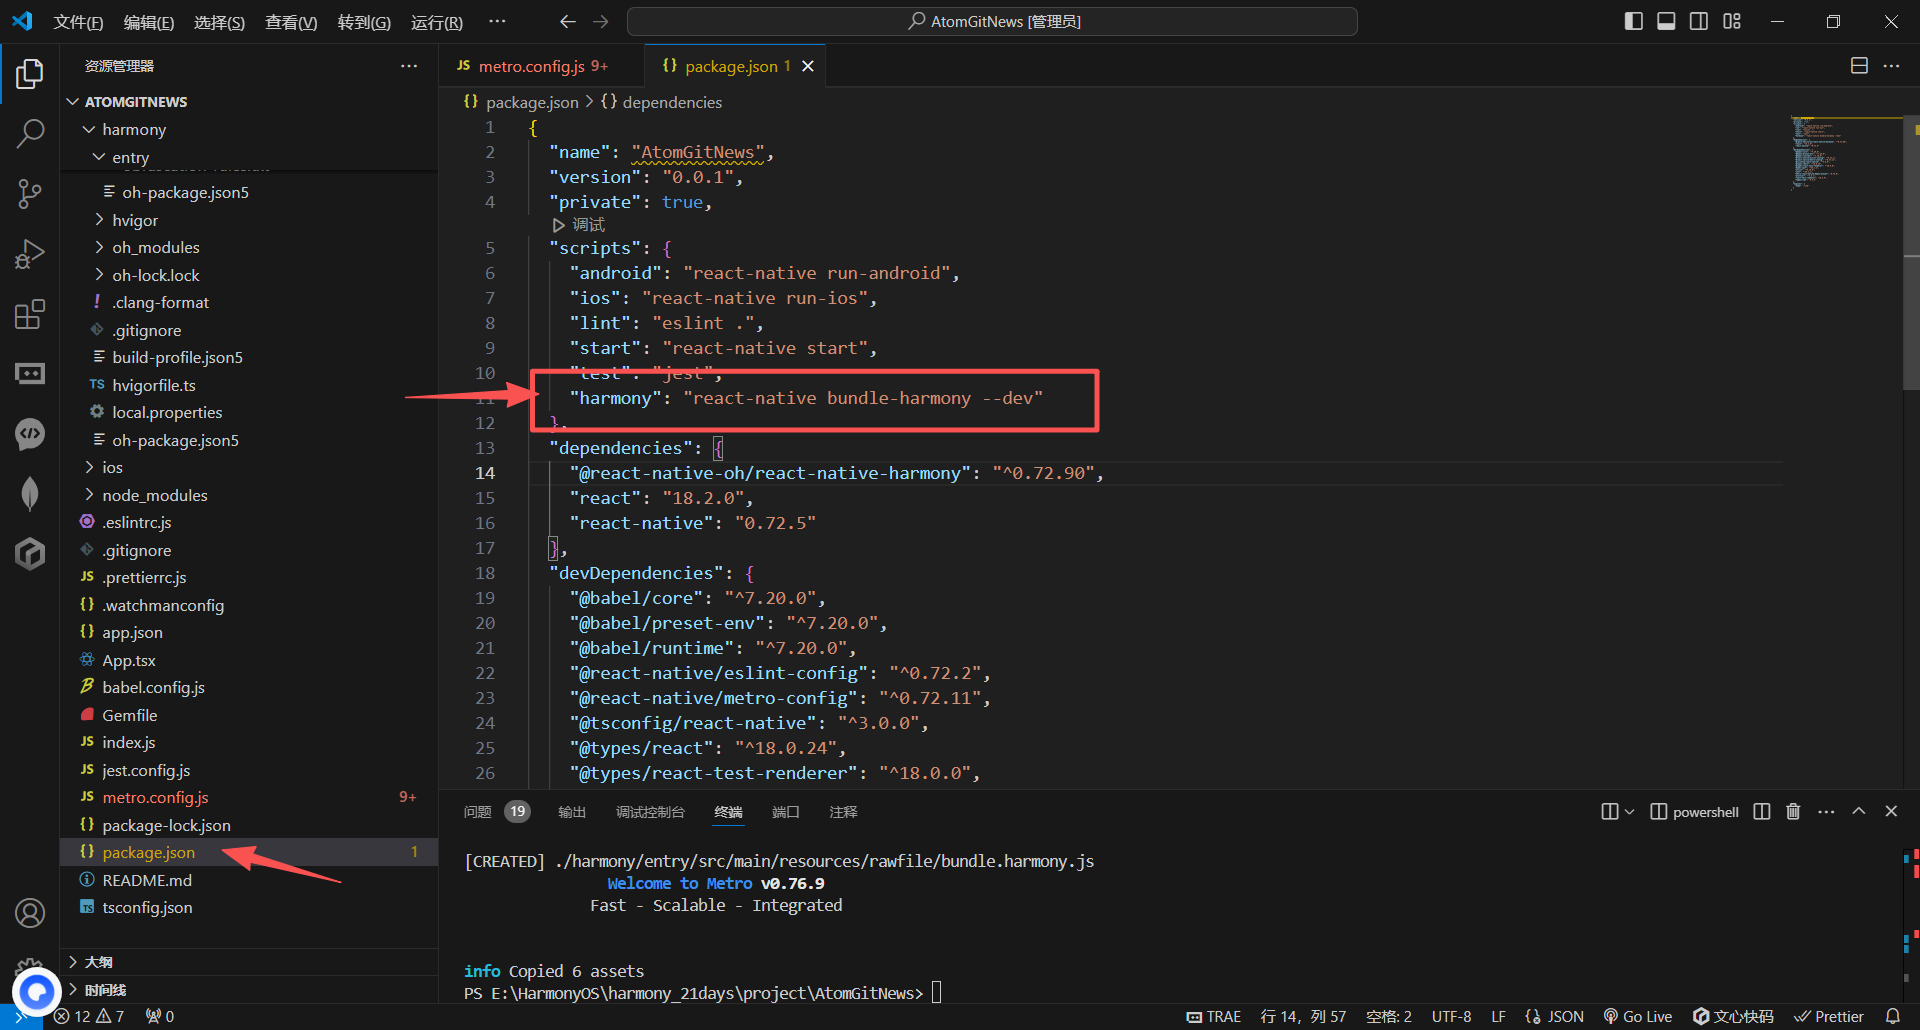Go back with navigation arrow
Image resolution: width=1920 pixels, height=1030 pixels.
[x=567, y=21]
